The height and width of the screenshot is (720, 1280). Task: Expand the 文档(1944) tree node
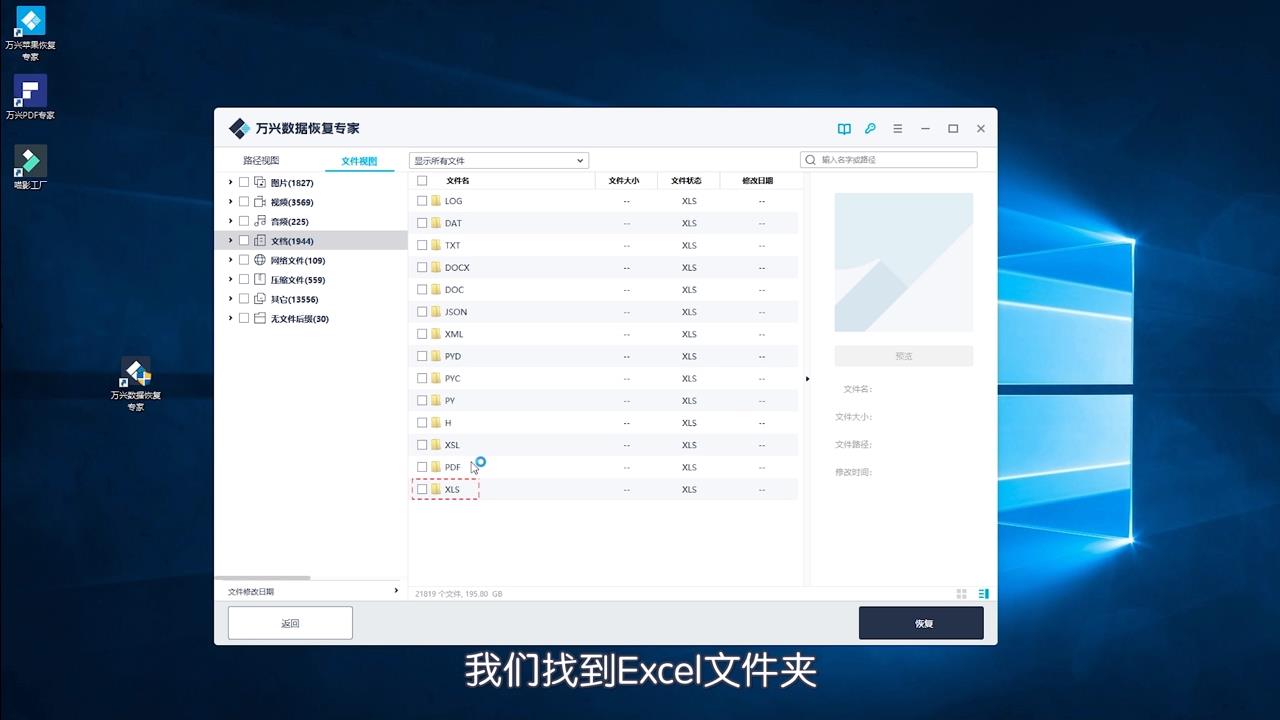point(230,241)
